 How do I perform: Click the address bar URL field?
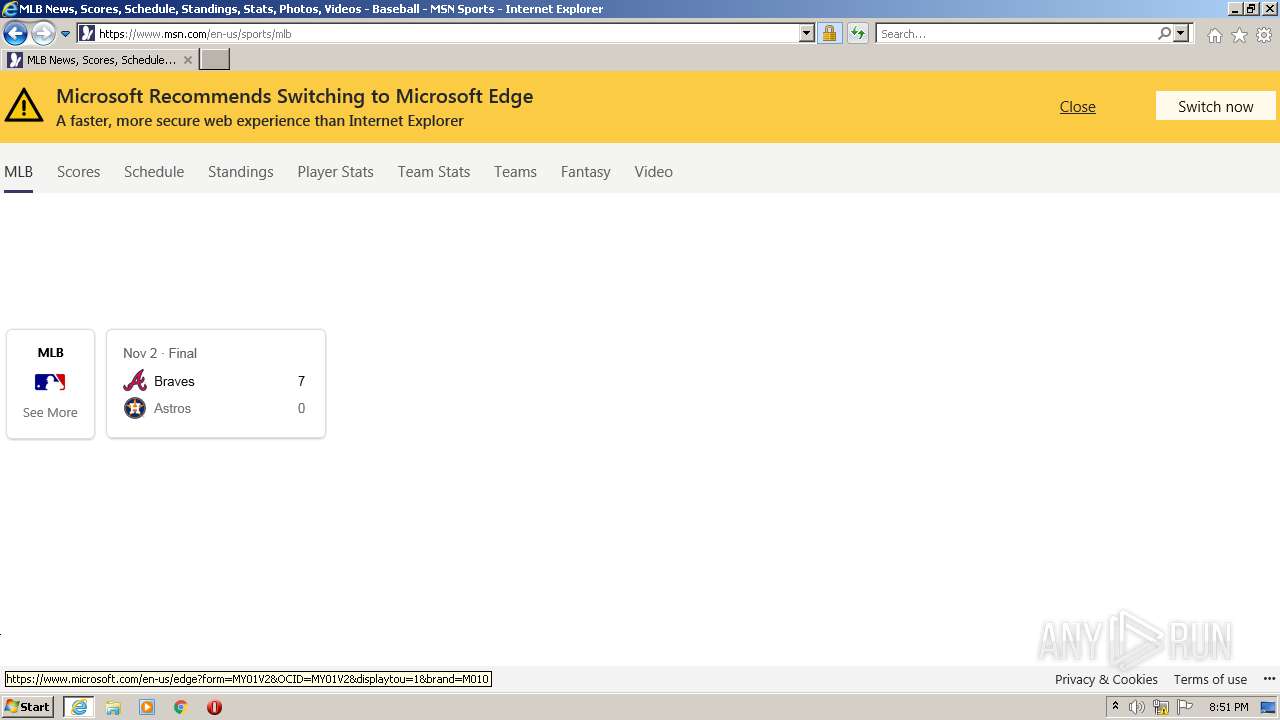[446, 34]
